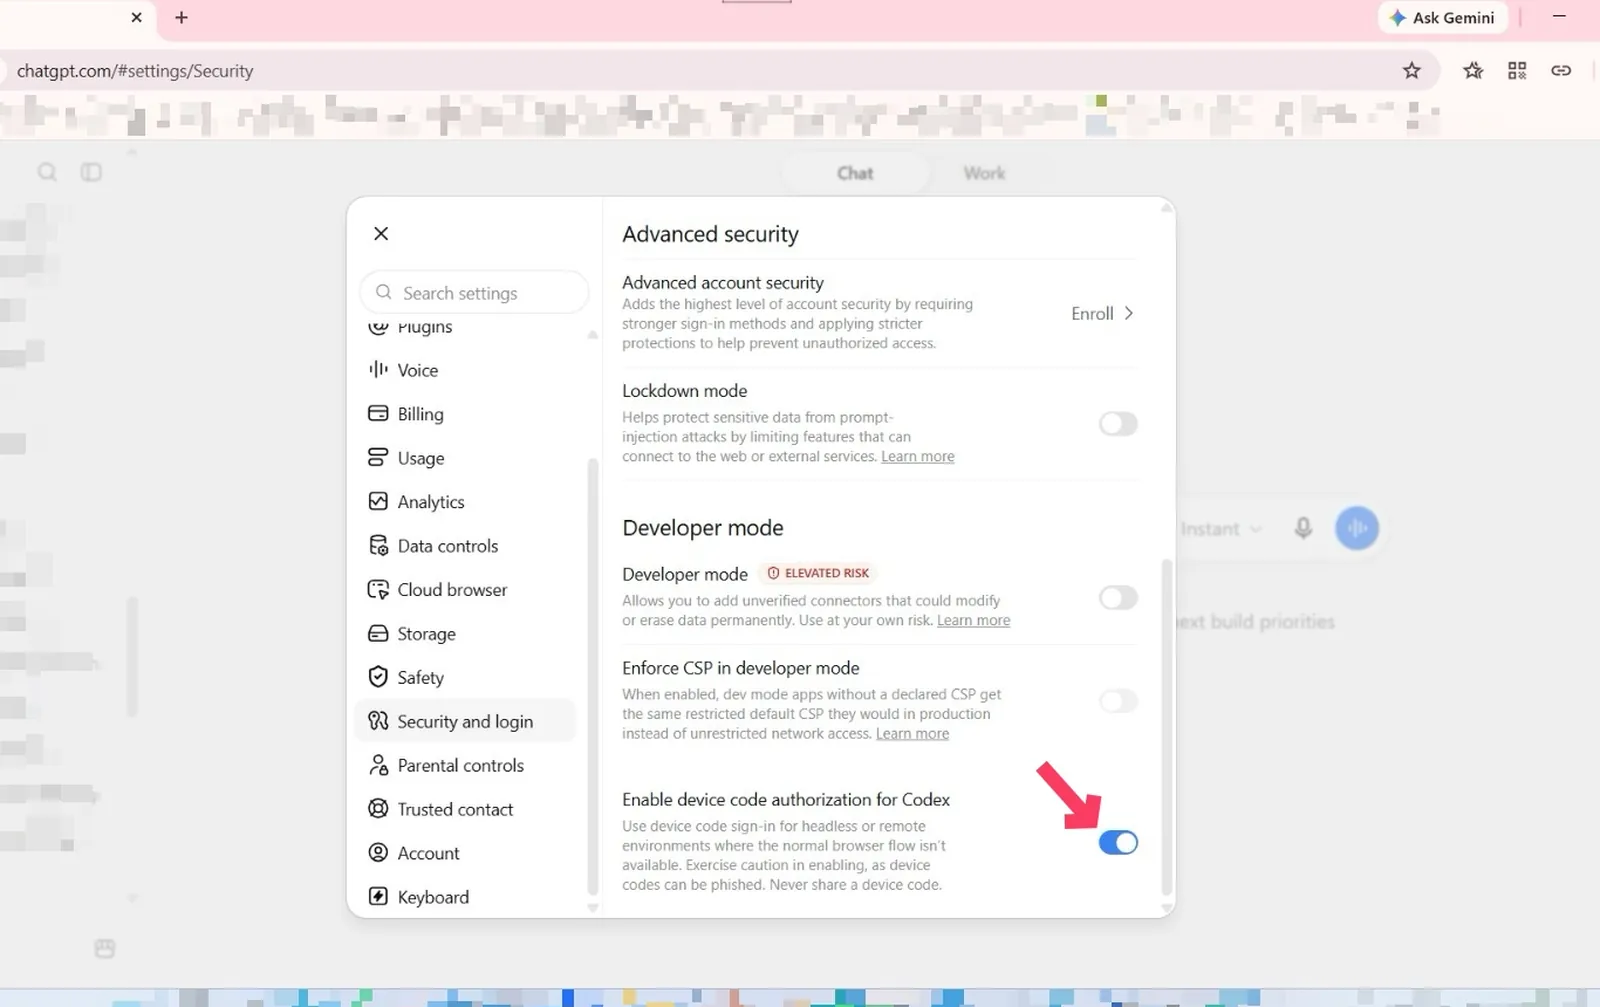The height and width of the screenshot is (1007, 1600).
Task: Click the ELEVATED RISK badge
Action: [818, 573]
